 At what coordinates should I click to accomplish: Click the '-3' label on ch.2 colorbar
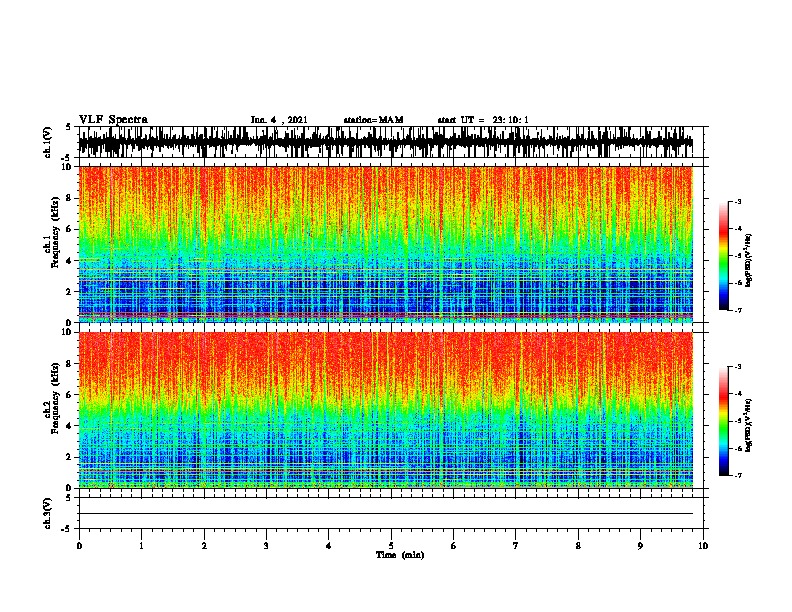(x=738, y=367)
